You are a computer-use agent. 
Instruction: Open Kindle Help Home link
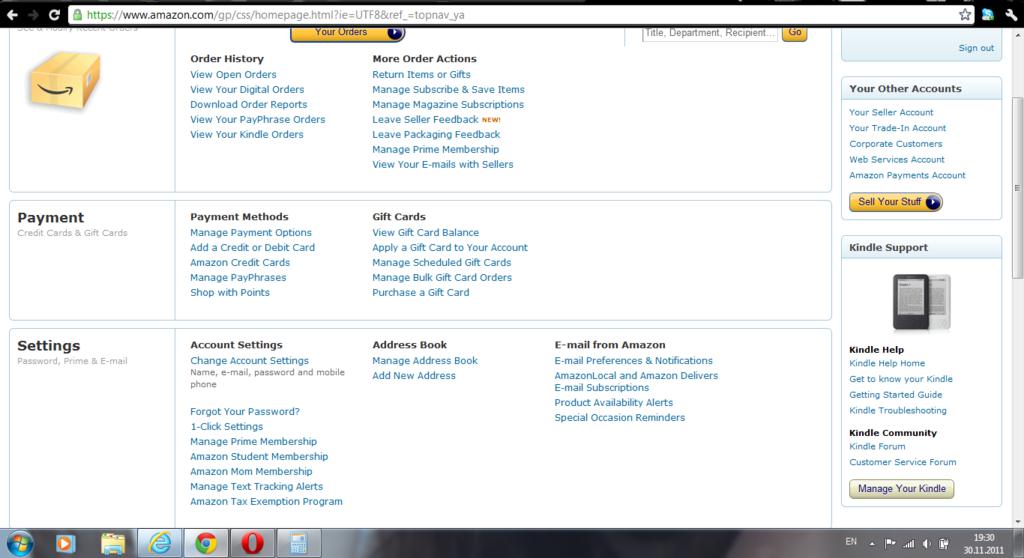tap(887, 363)
